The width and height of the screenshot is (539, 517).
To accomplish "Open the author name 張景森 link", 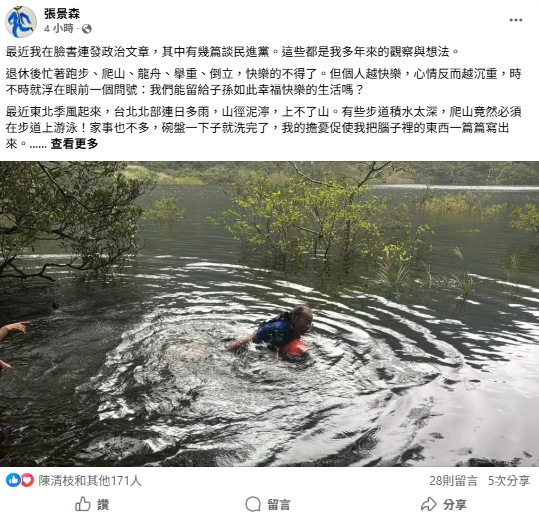I will point(62,13).
